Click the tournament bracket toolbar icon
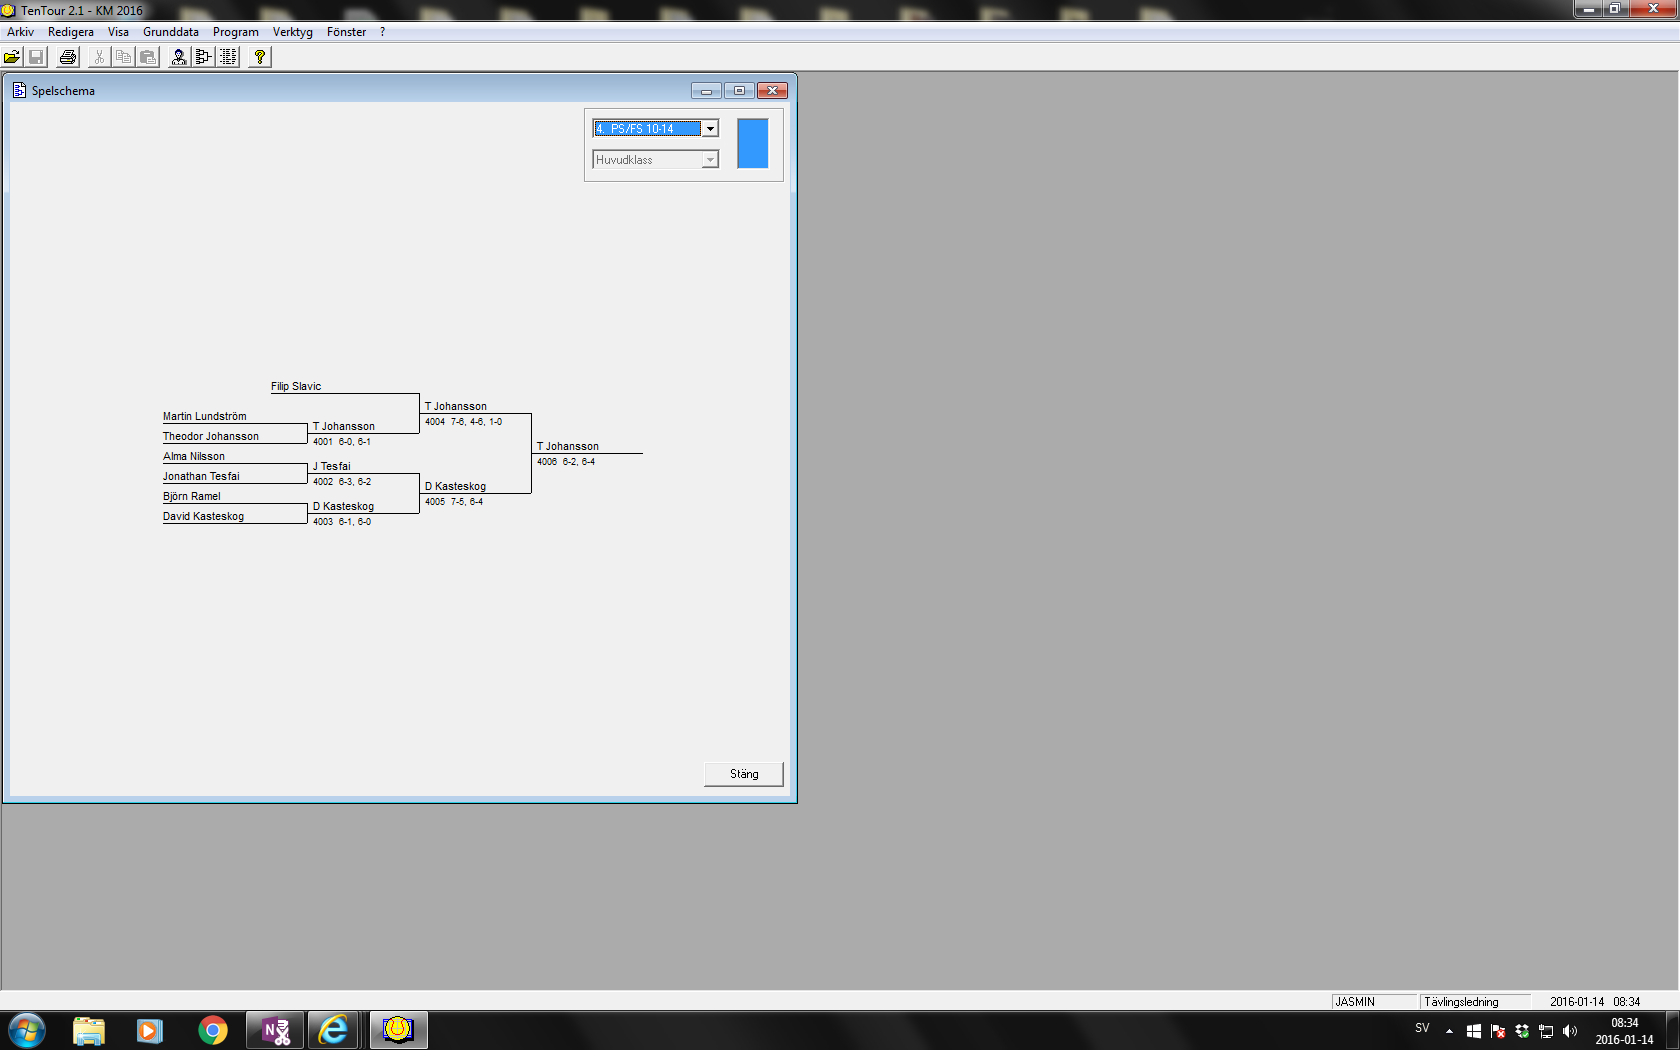This screenshot has height=1050, width=1680. tap(203, 57)
